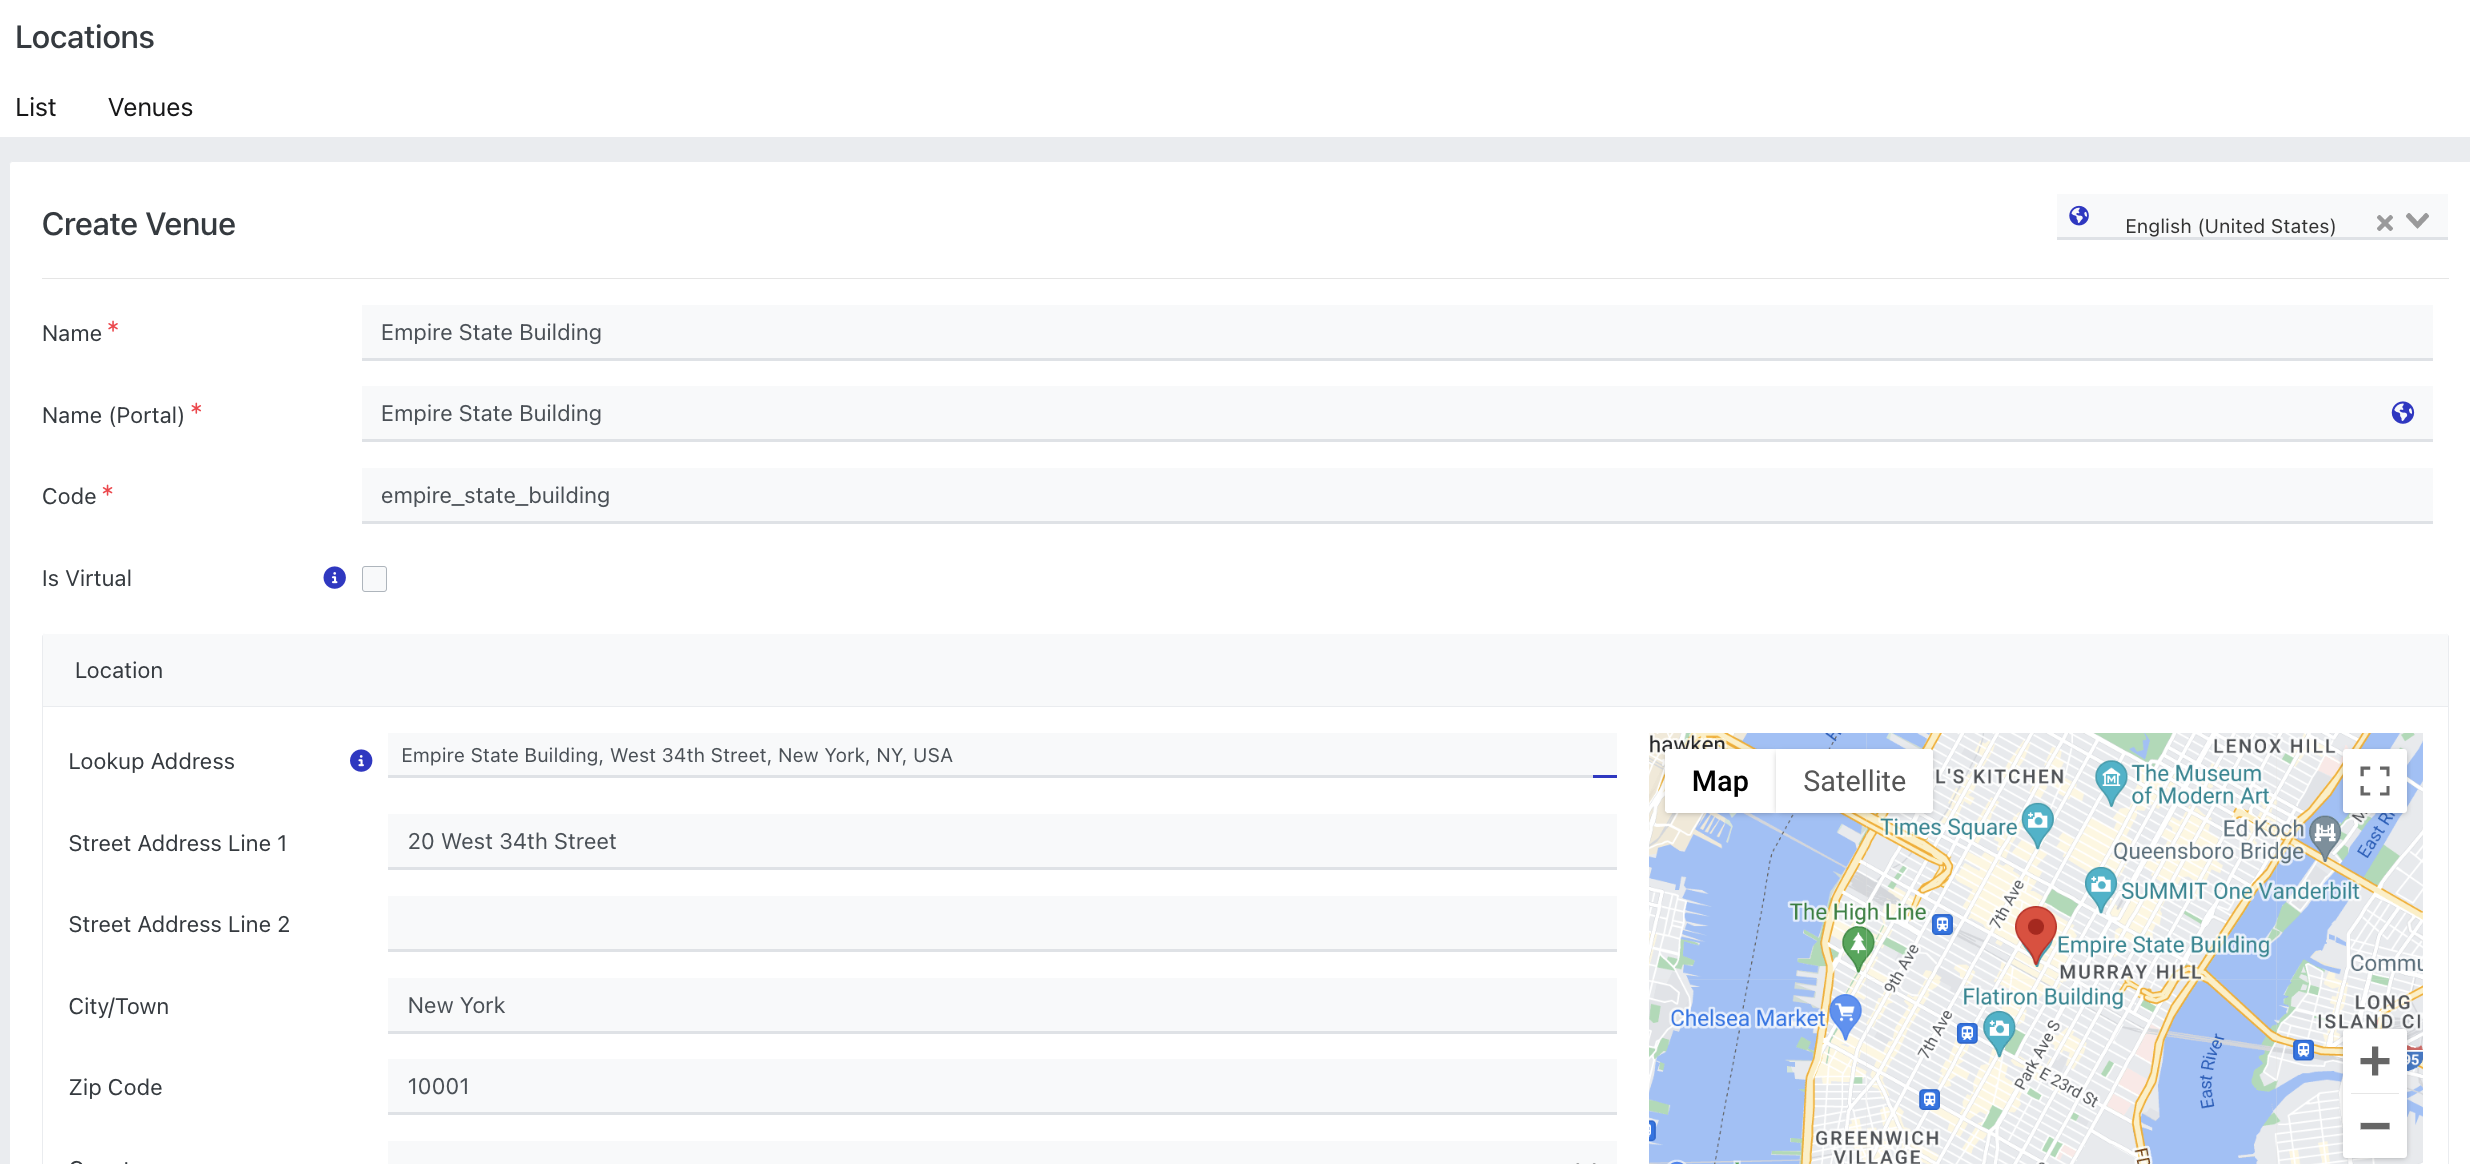Viewport: 2470px width, 1164px height.
Task: Zoom in on the map
Action: 2375,1061
